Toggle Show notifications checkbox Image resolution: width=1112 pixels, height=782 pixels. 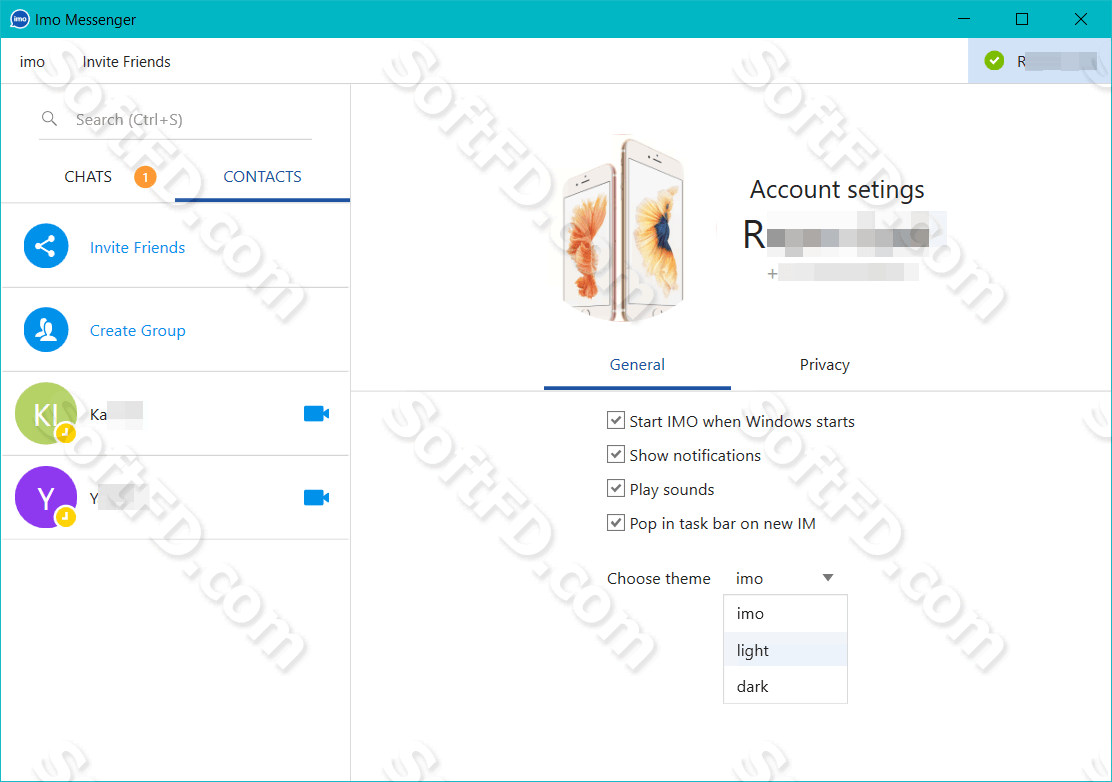coord(616,454)
